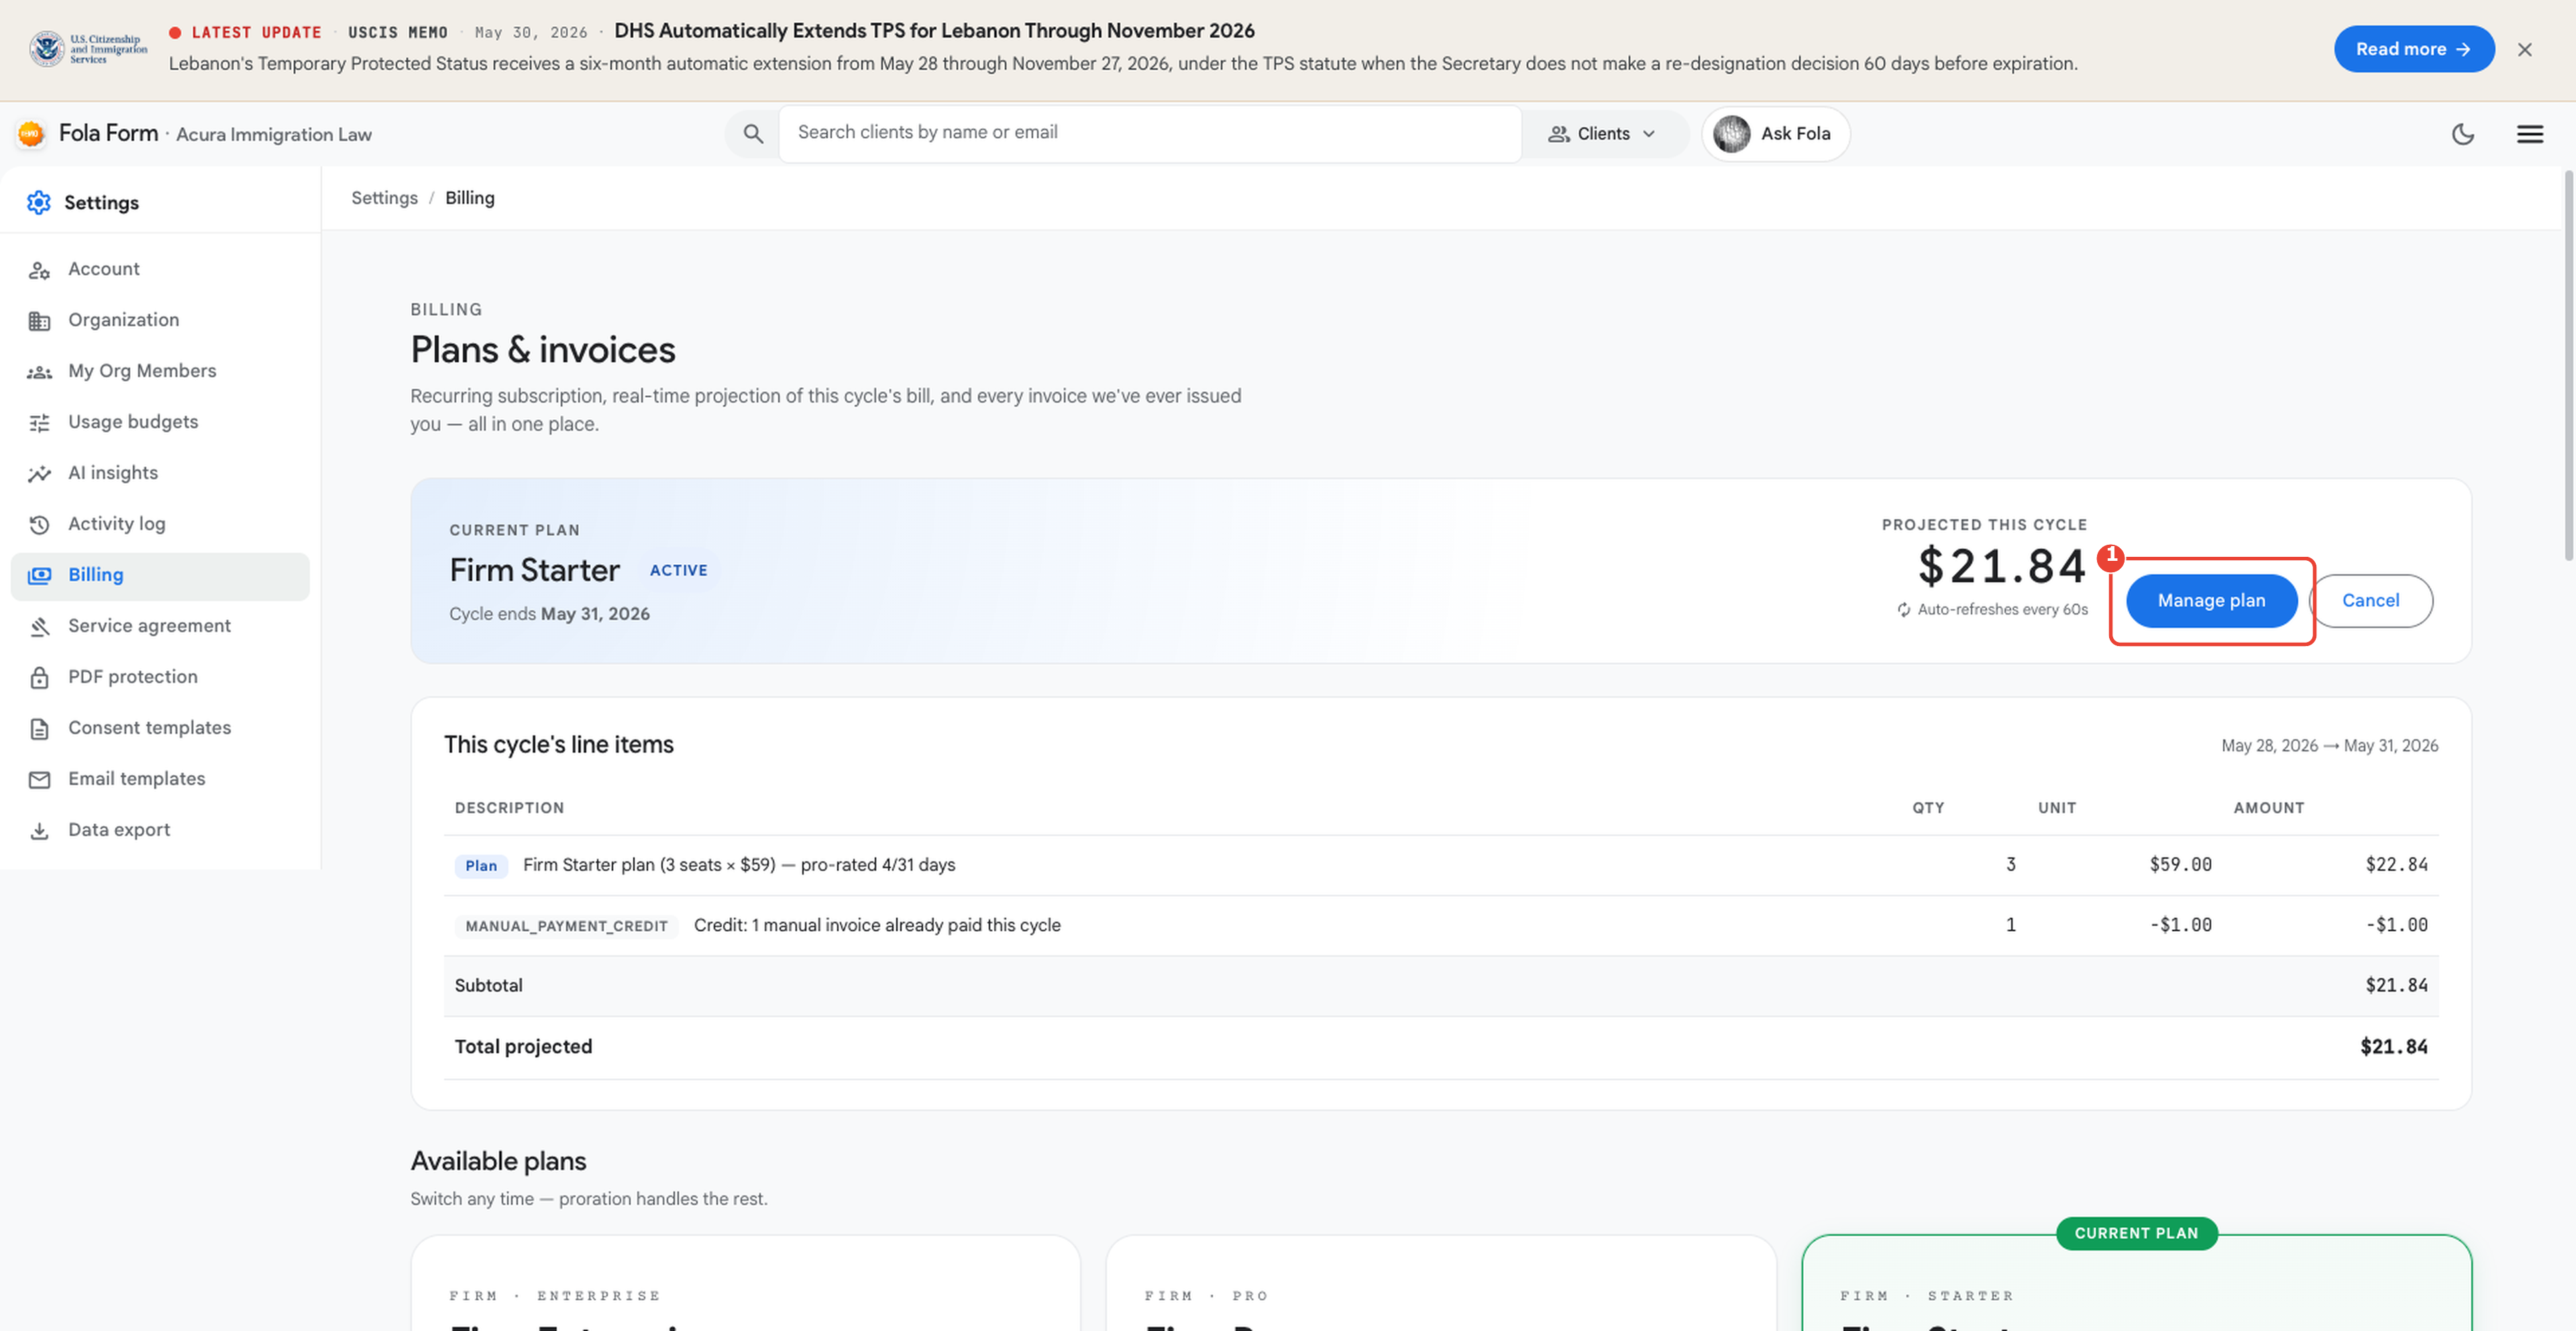Click the Total projected row label
Viewport: 2576px width, 1331px height.
[523, 1047]
